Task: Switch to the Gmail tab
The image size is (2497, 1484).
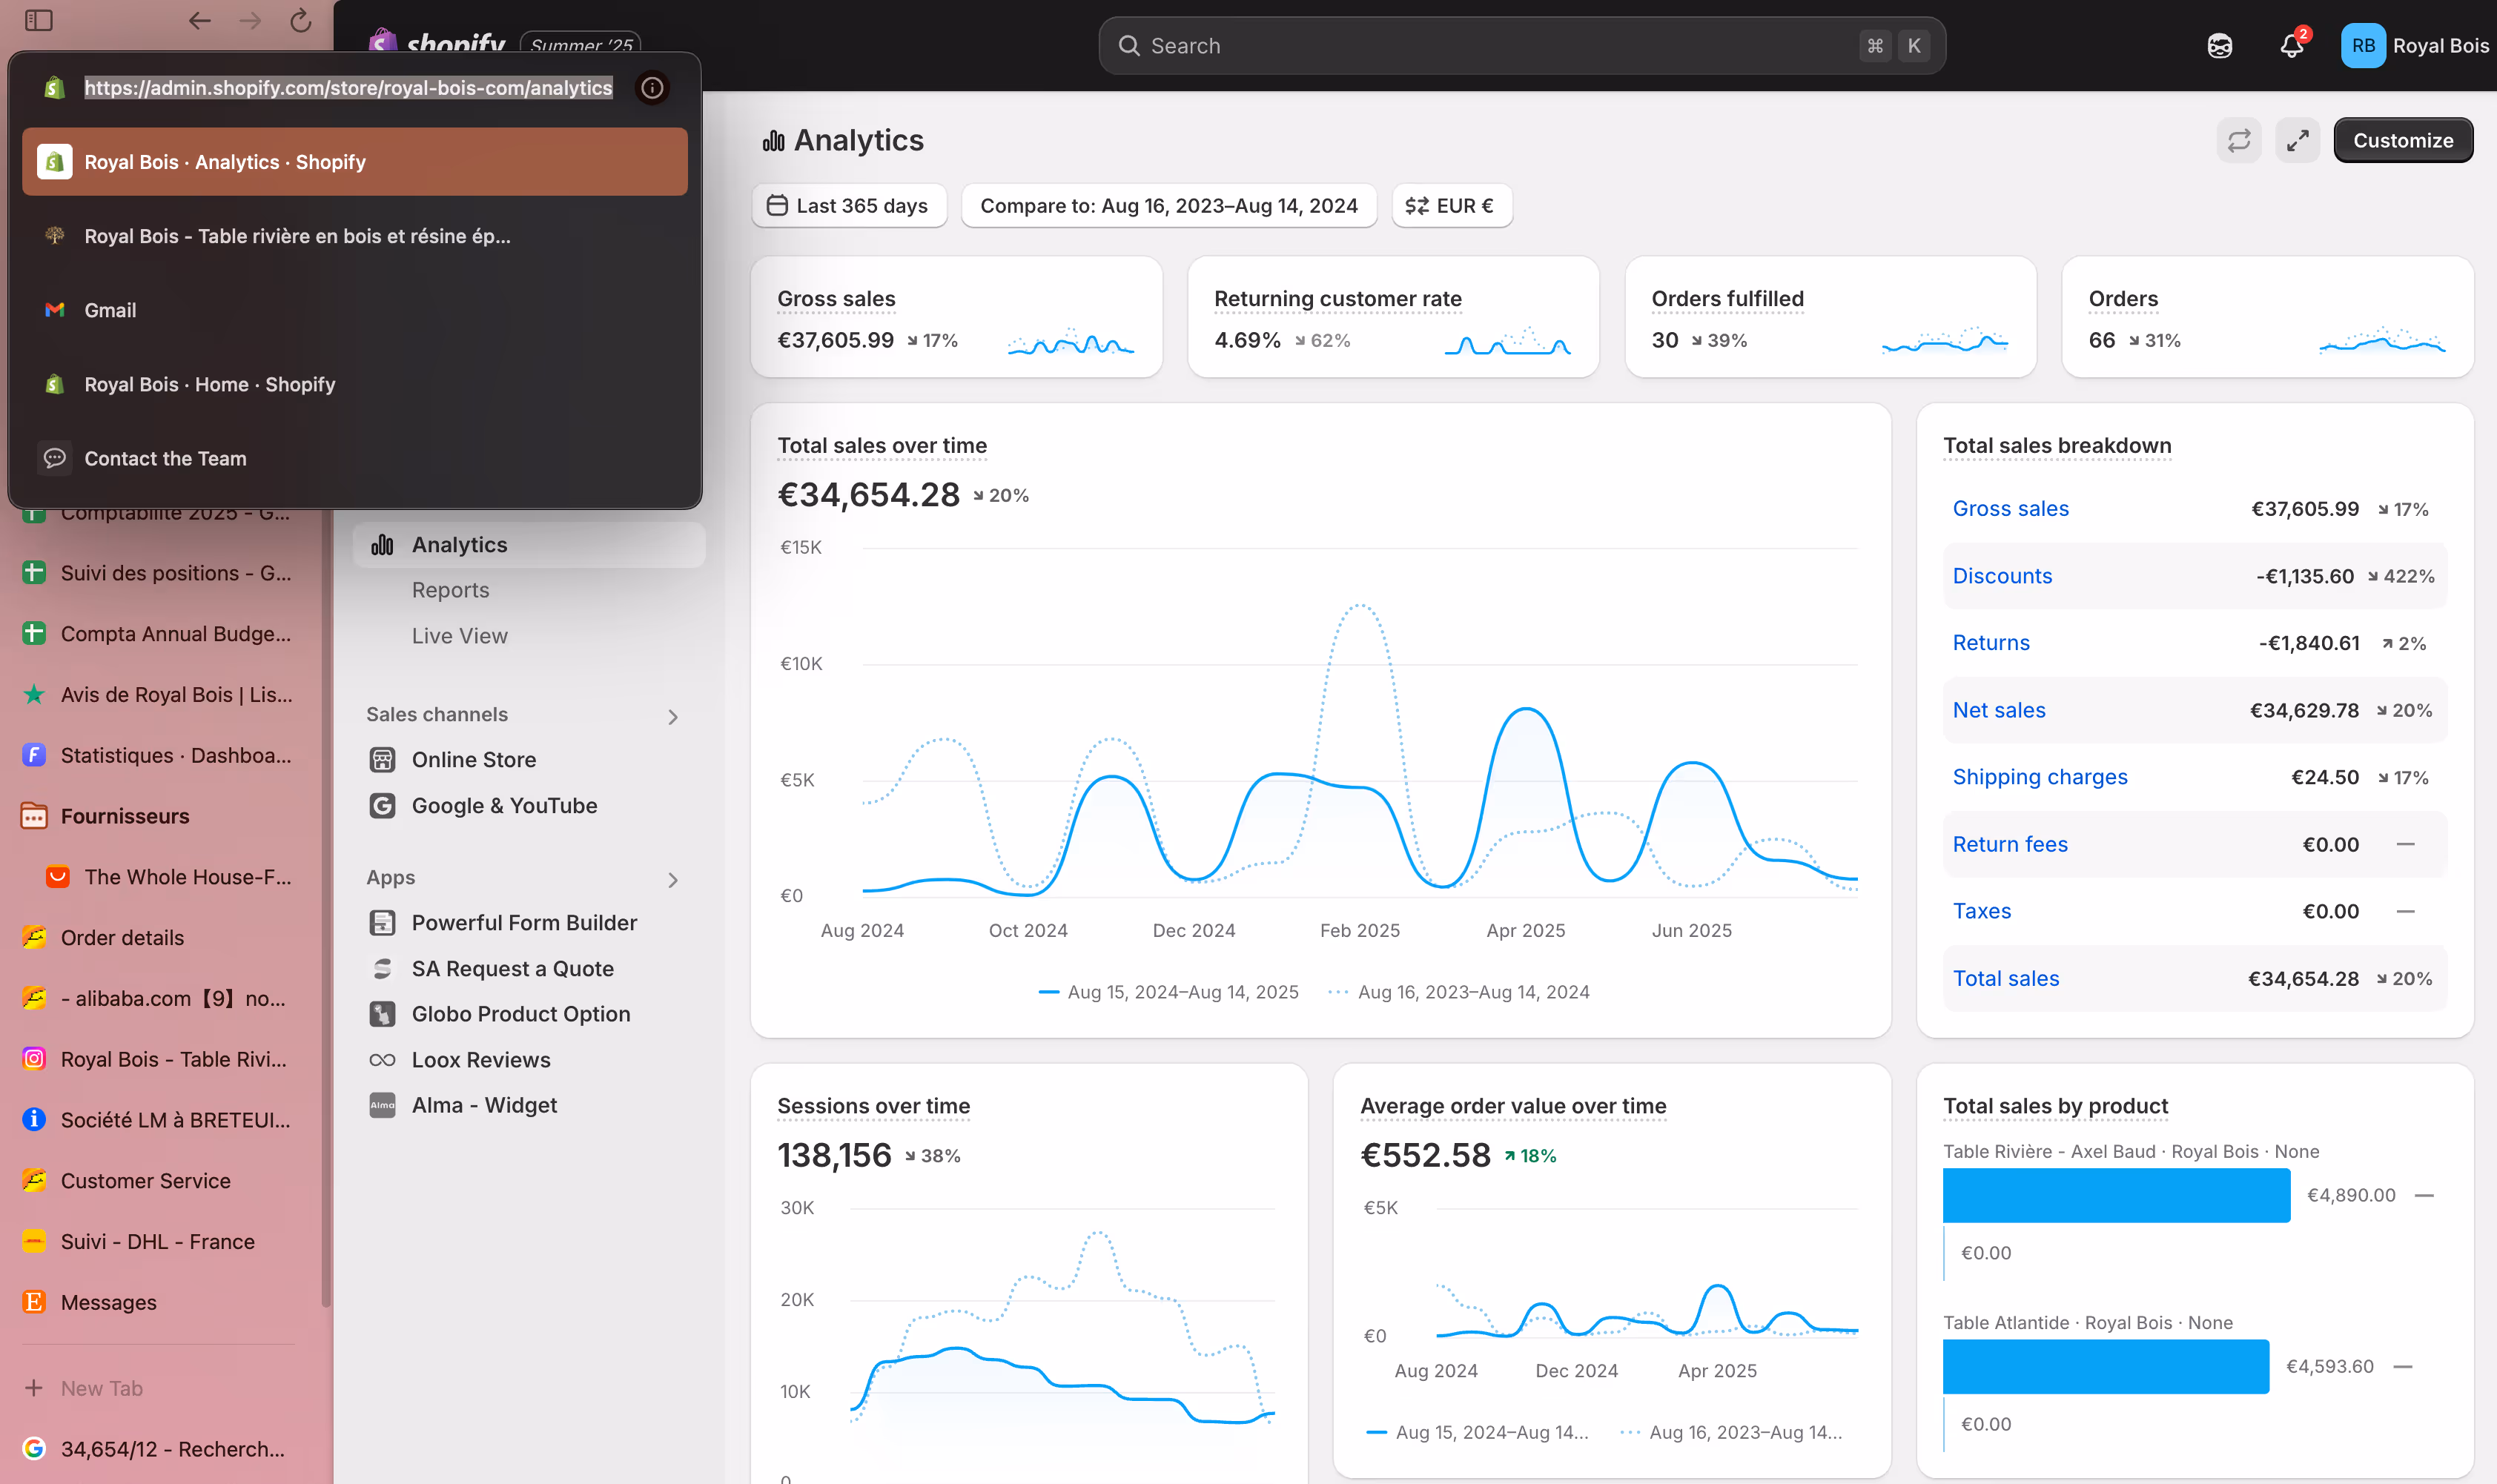Action: coord(110,310)
